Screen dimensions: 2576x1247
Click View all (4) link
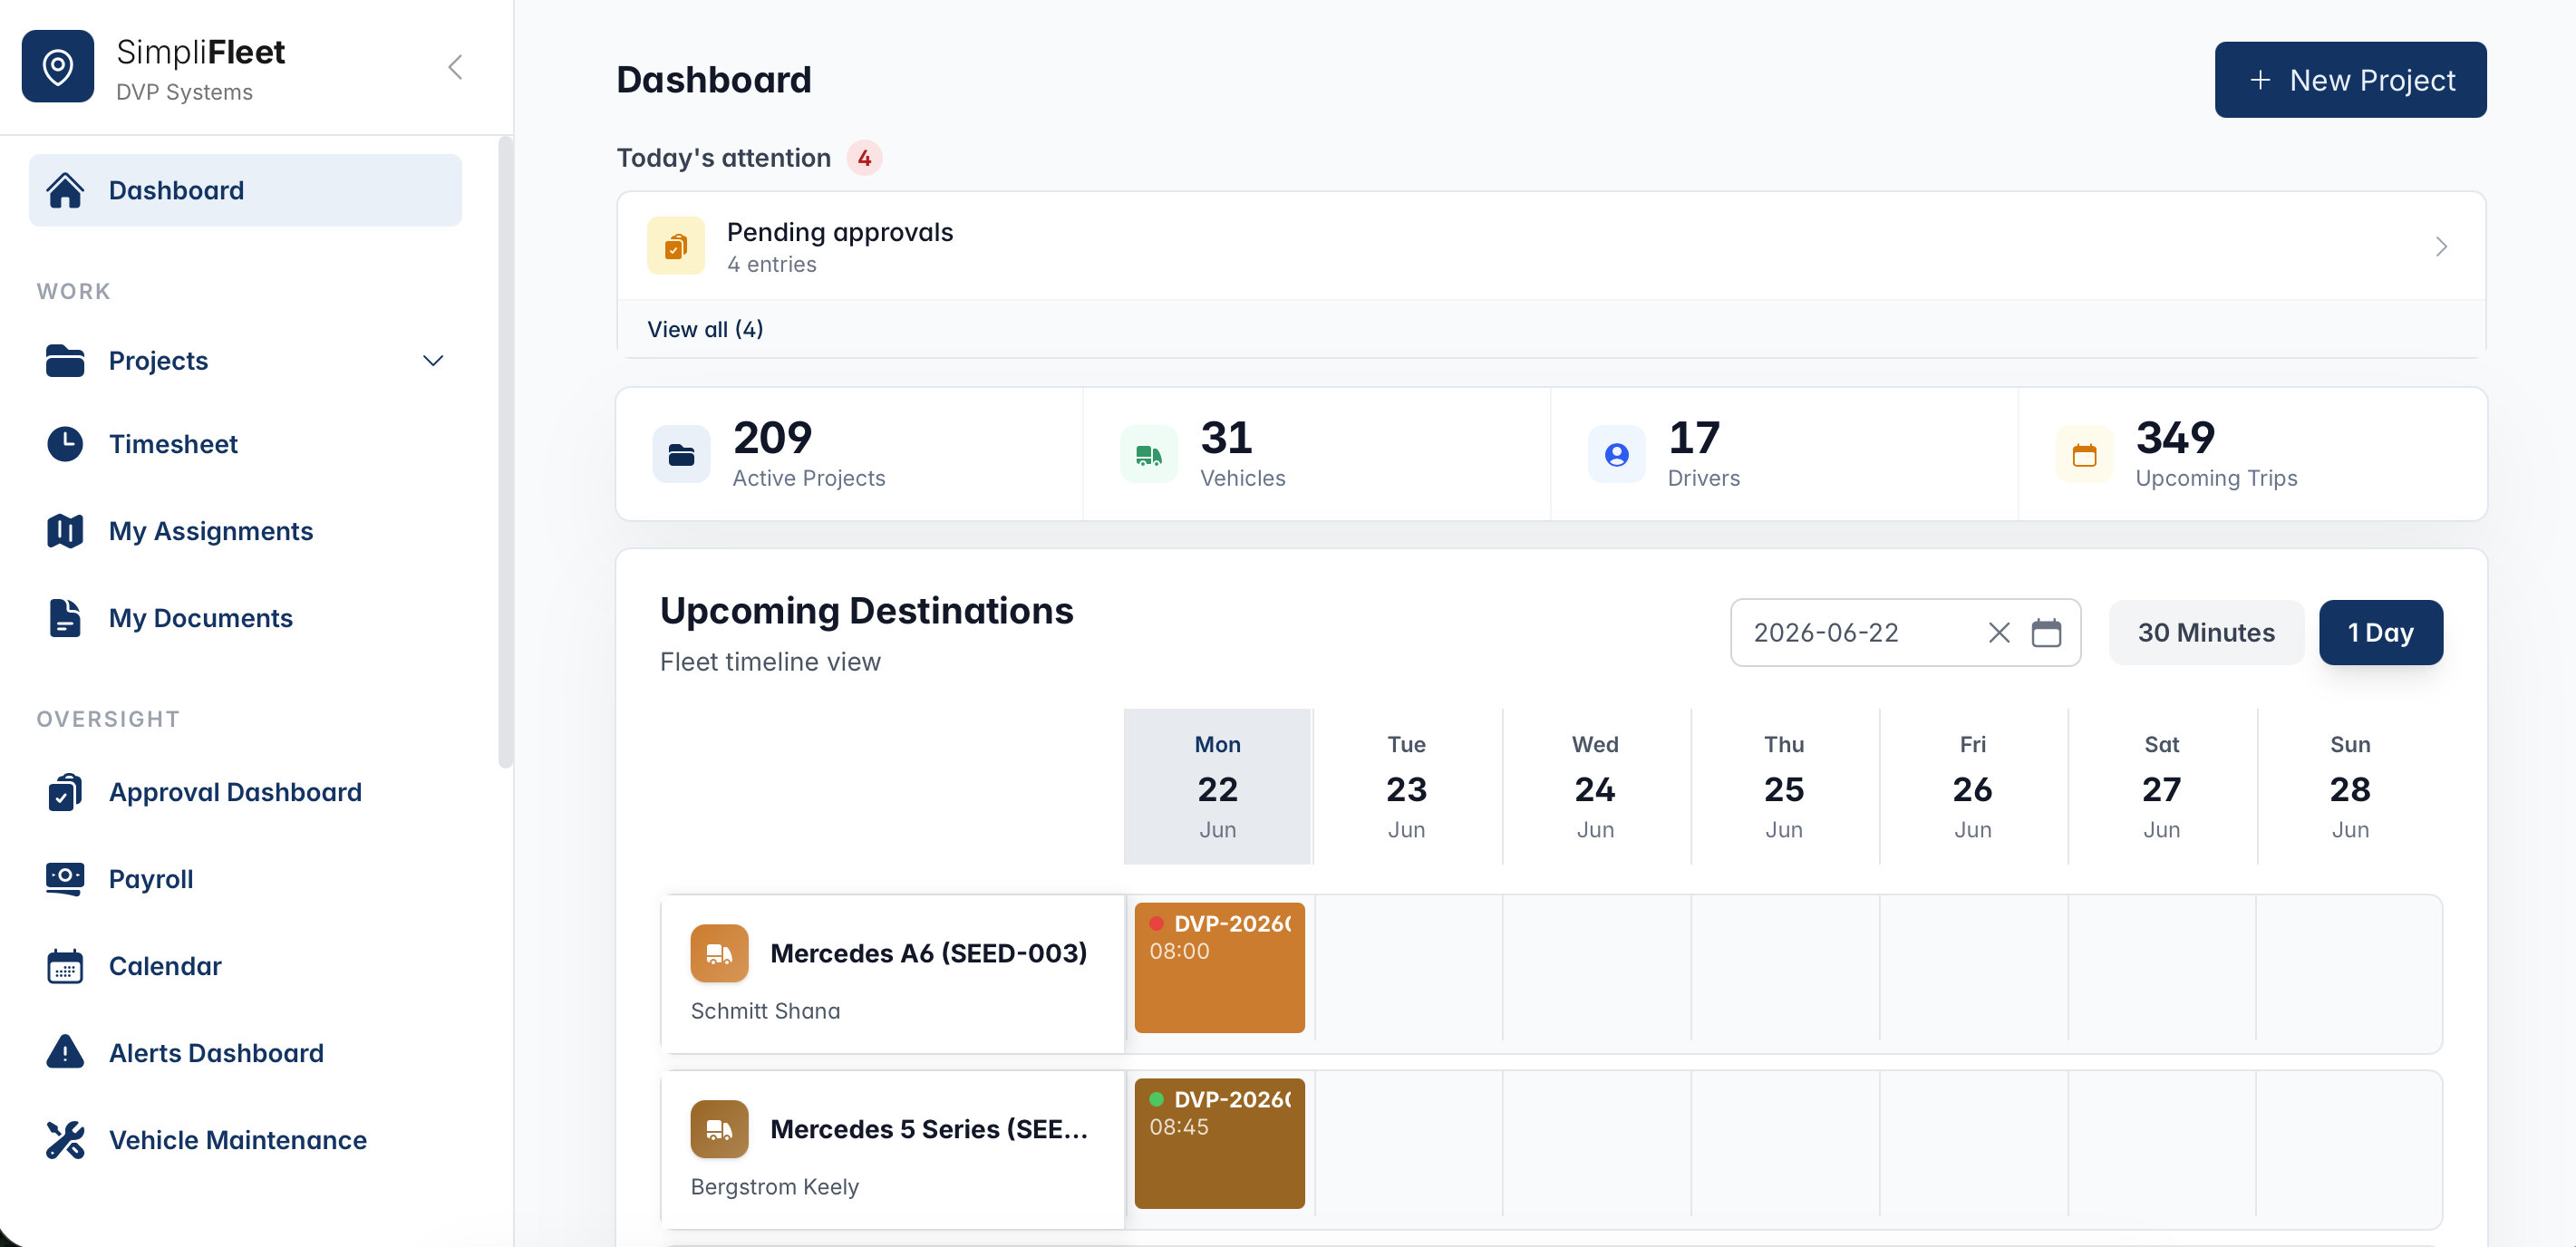coord(705,329)
